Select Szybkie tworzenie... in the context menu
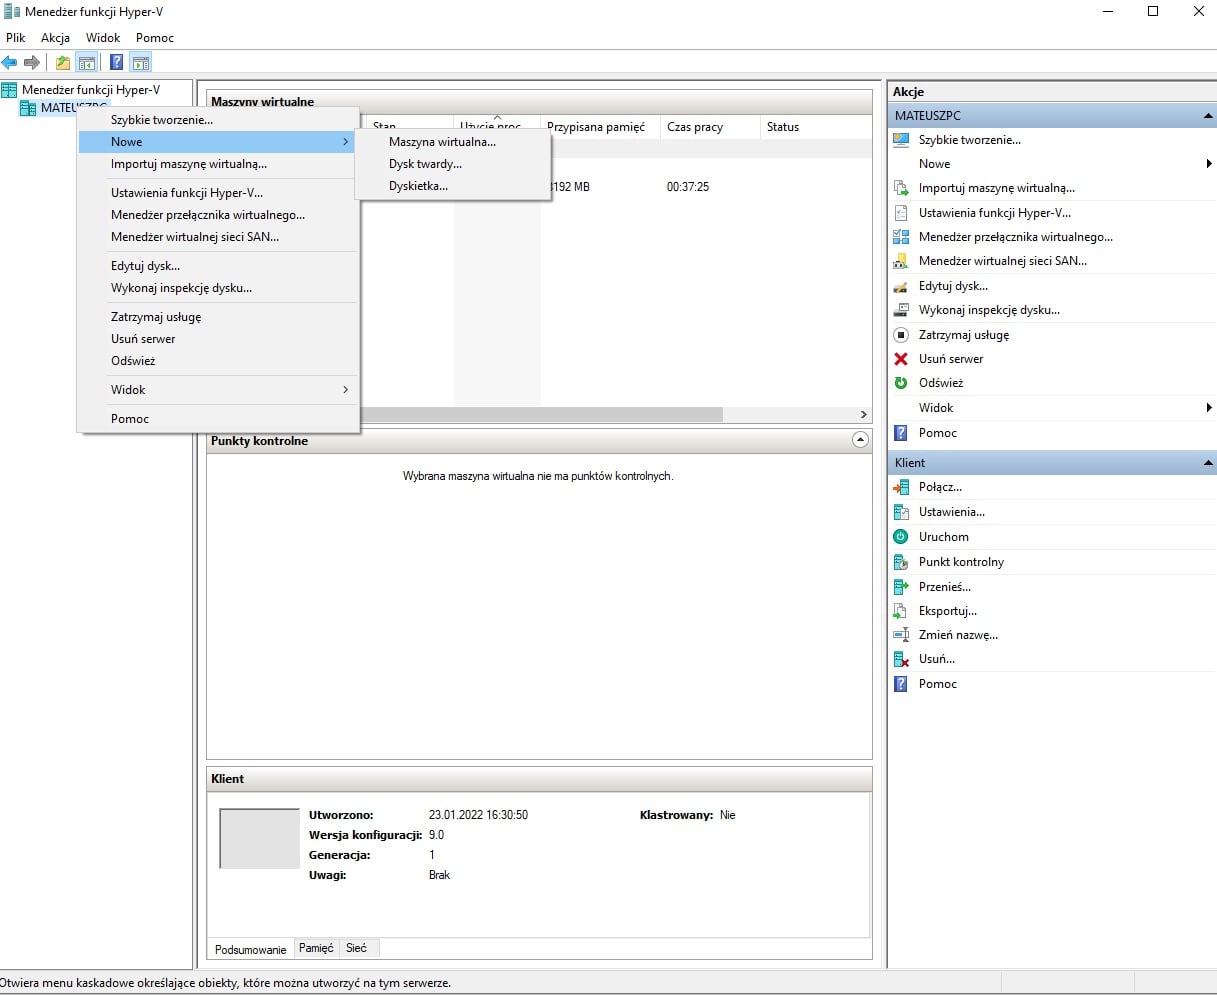1217x995 pixels. tap(218, 120)
